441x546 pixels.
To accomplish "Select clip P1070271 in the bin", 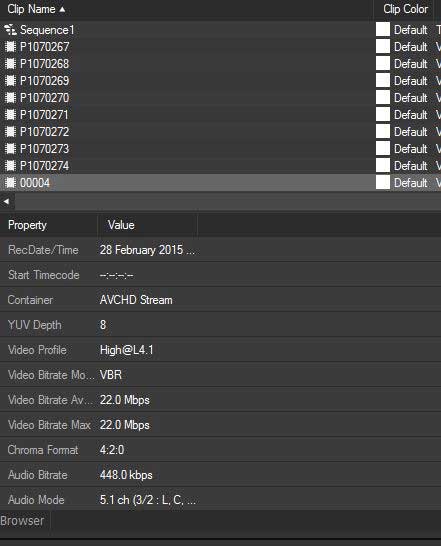I will (x=44, y=115).
